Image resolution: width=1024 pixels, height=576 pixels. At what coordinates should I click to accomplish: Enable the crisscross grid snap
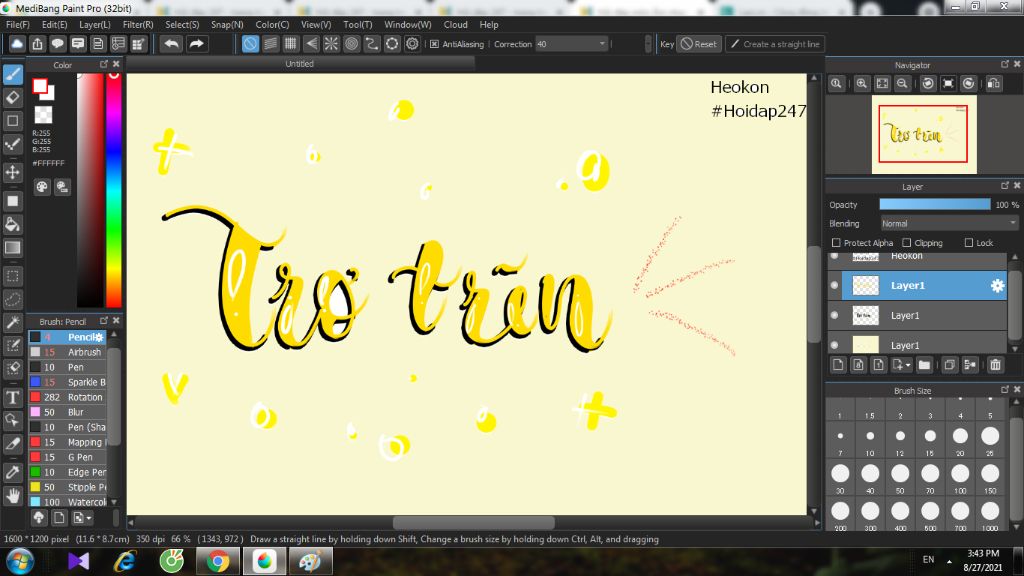click(x=291, y=44)
